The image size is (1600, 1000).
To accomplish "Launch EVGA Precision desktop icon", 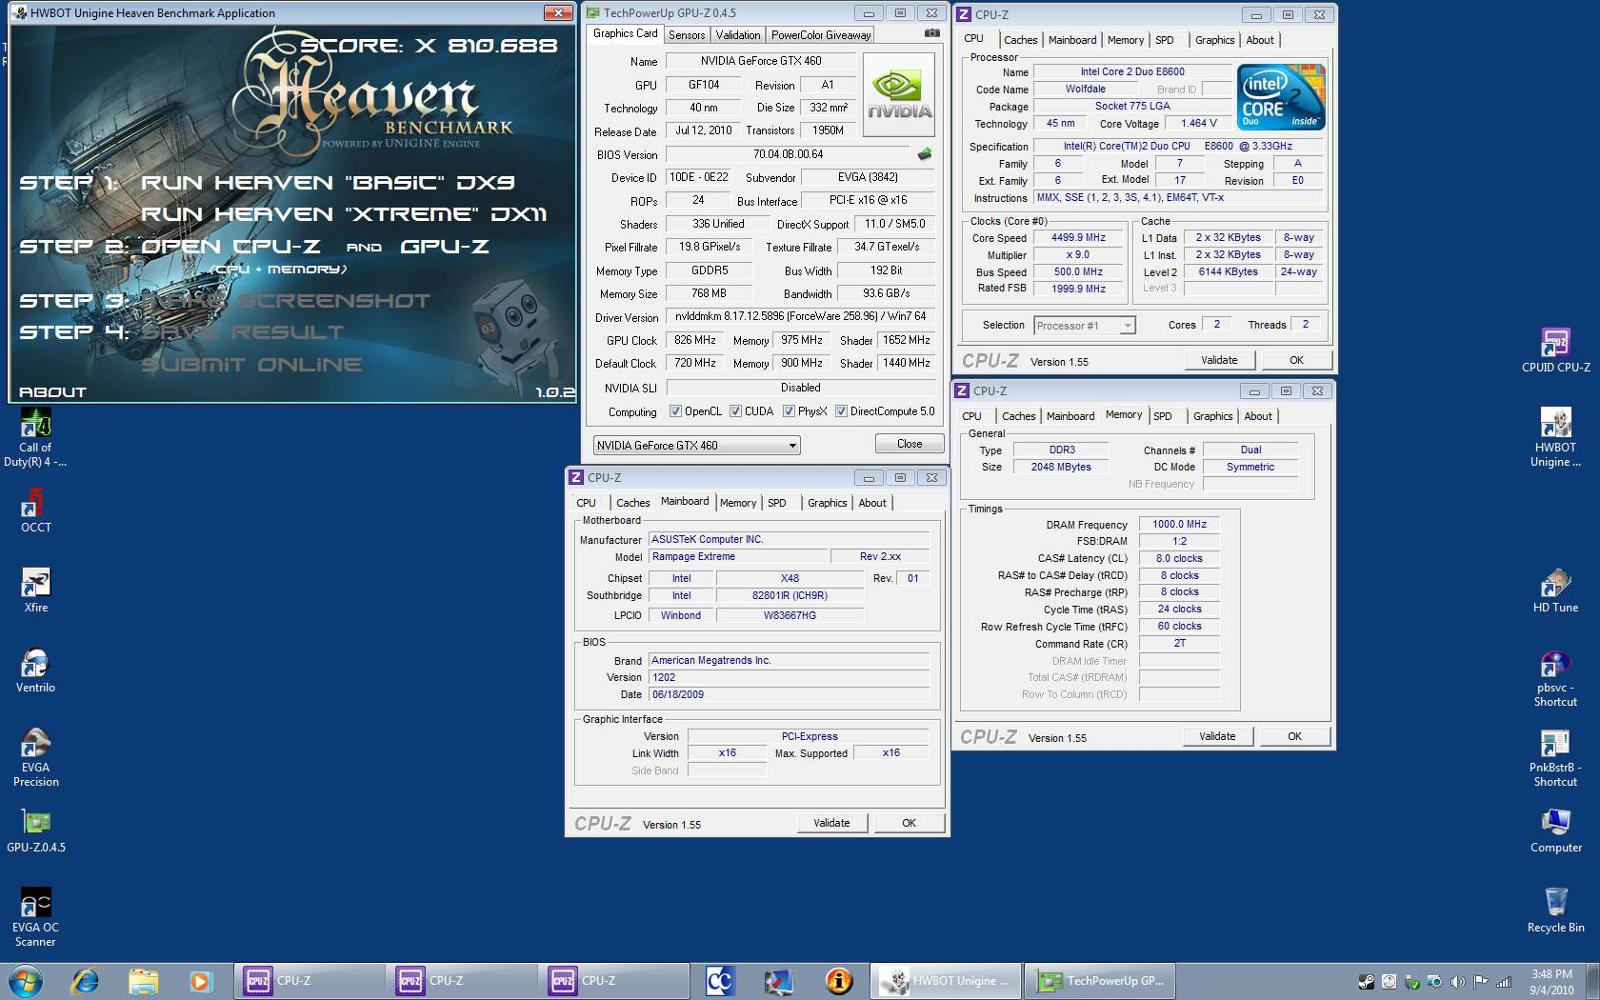I will (35, 757).
